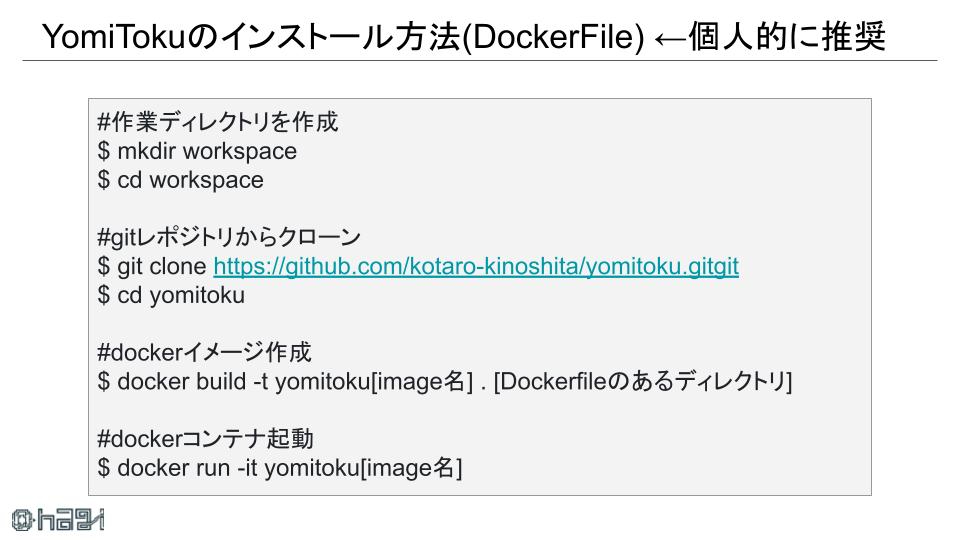Click the git clone text before link

[162, 266]
